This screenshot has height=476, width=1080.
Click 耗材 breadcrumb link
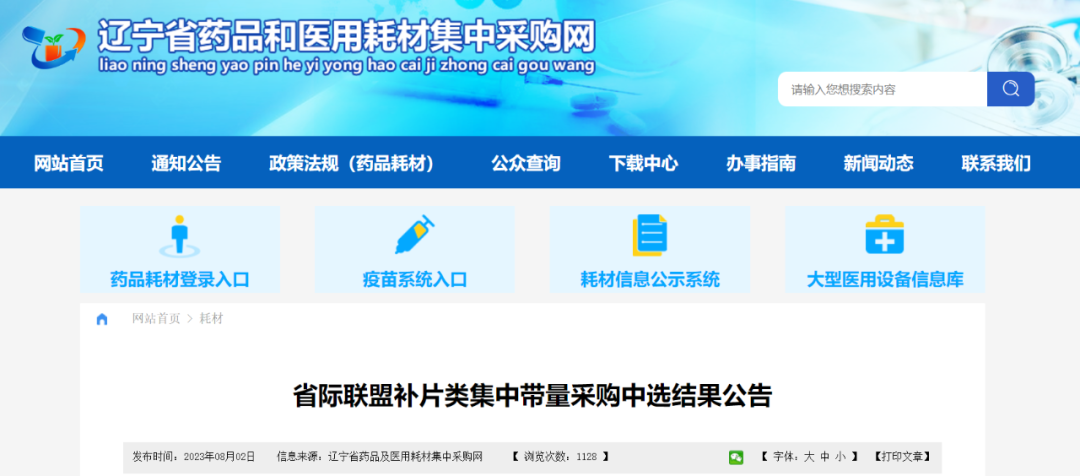pos(211,319)
